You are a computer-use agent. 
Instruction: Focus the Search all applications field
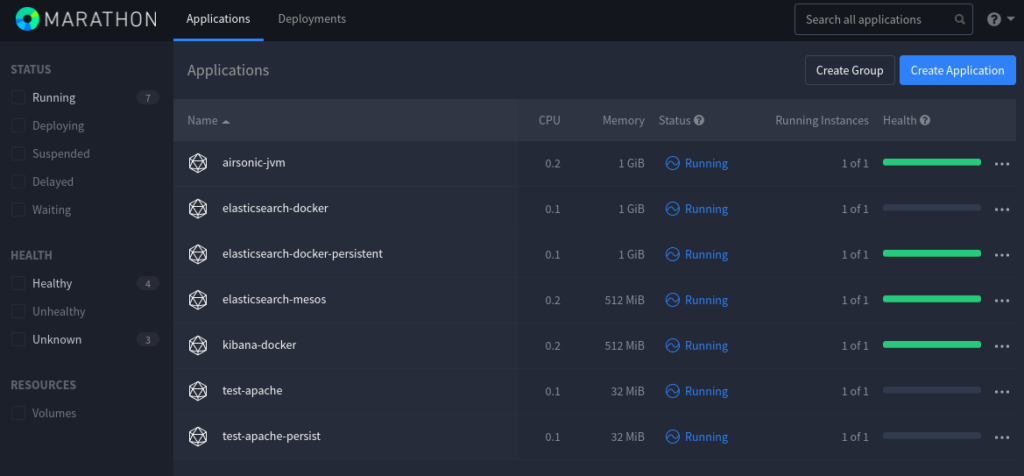tap(875, 19)
